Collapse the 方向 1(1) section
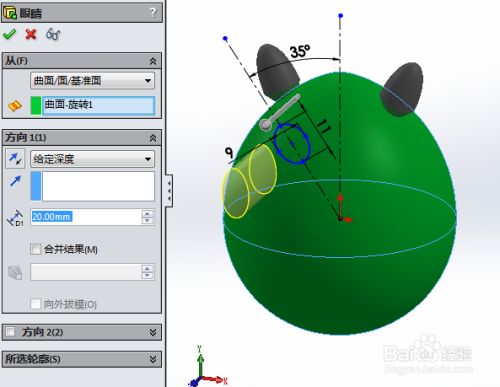The height and width of the screenshot is (387, 500). (x=153, y=138)
